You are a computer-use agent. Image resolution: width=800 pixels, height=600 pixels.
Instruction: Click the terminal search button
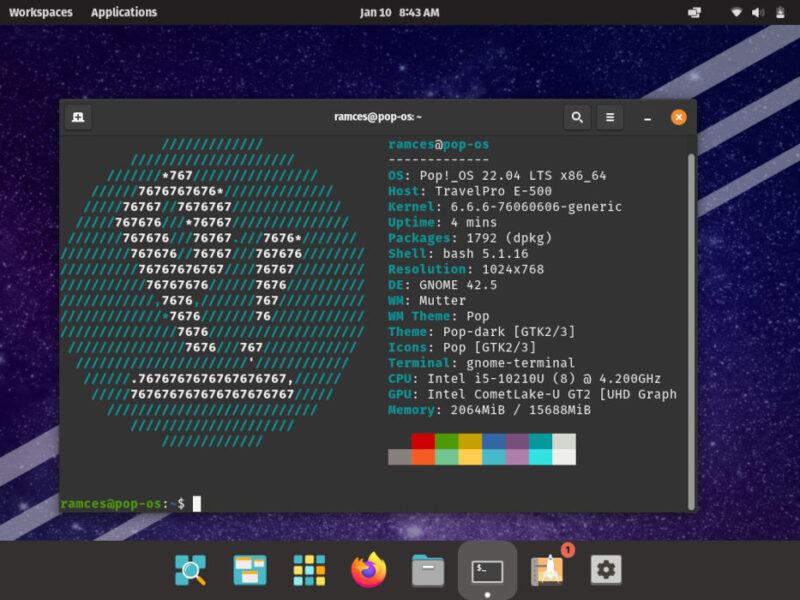(577, 117)
